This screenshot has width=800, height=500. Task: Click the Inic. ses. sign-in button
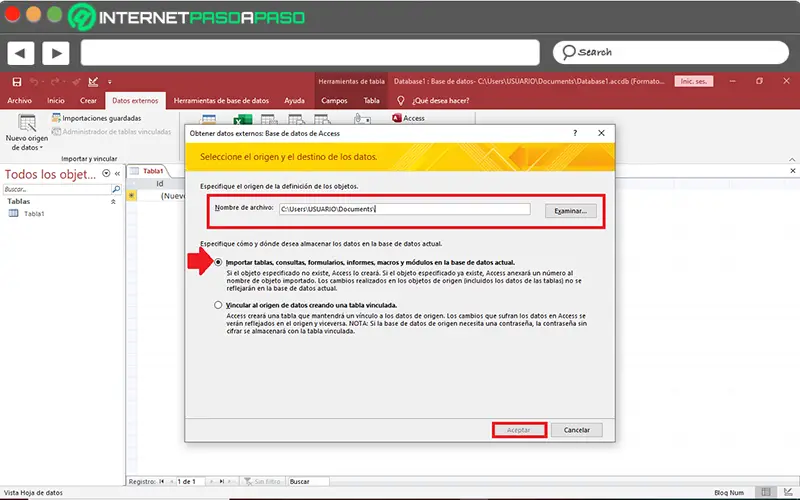coord(694,81)
